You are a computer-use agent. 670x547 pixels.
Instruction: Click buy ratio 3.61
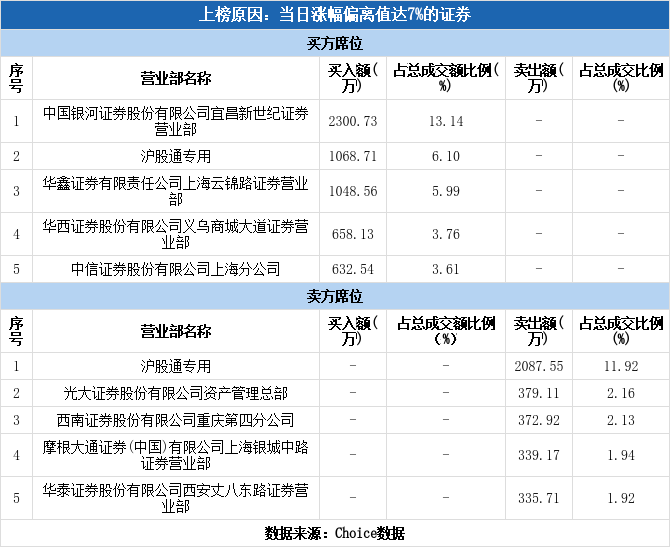(x=446, y=269)
